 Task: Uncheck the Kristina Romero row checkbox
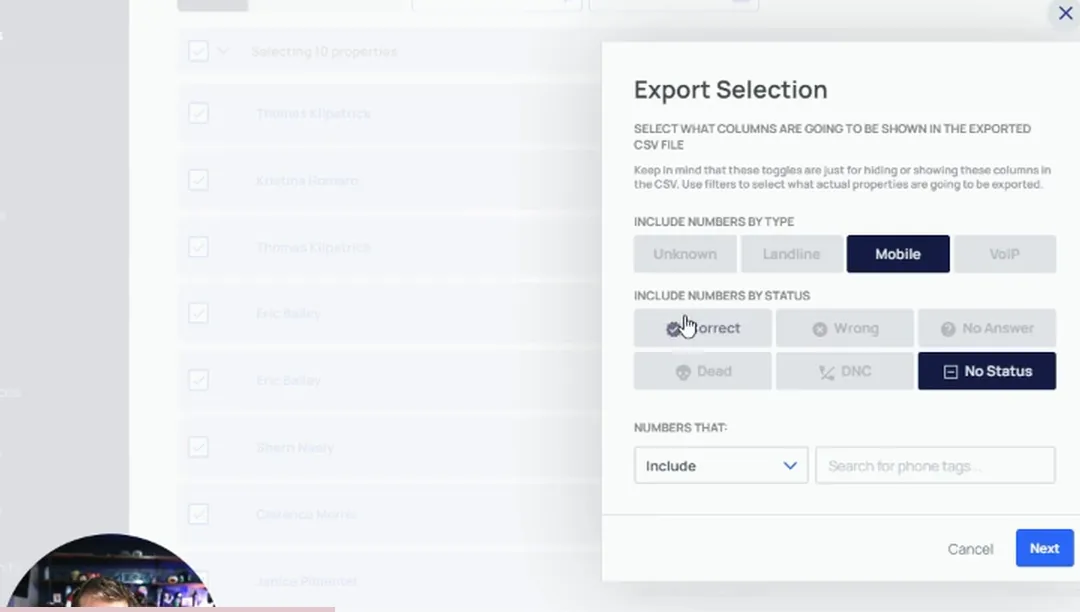coord(198,180)
